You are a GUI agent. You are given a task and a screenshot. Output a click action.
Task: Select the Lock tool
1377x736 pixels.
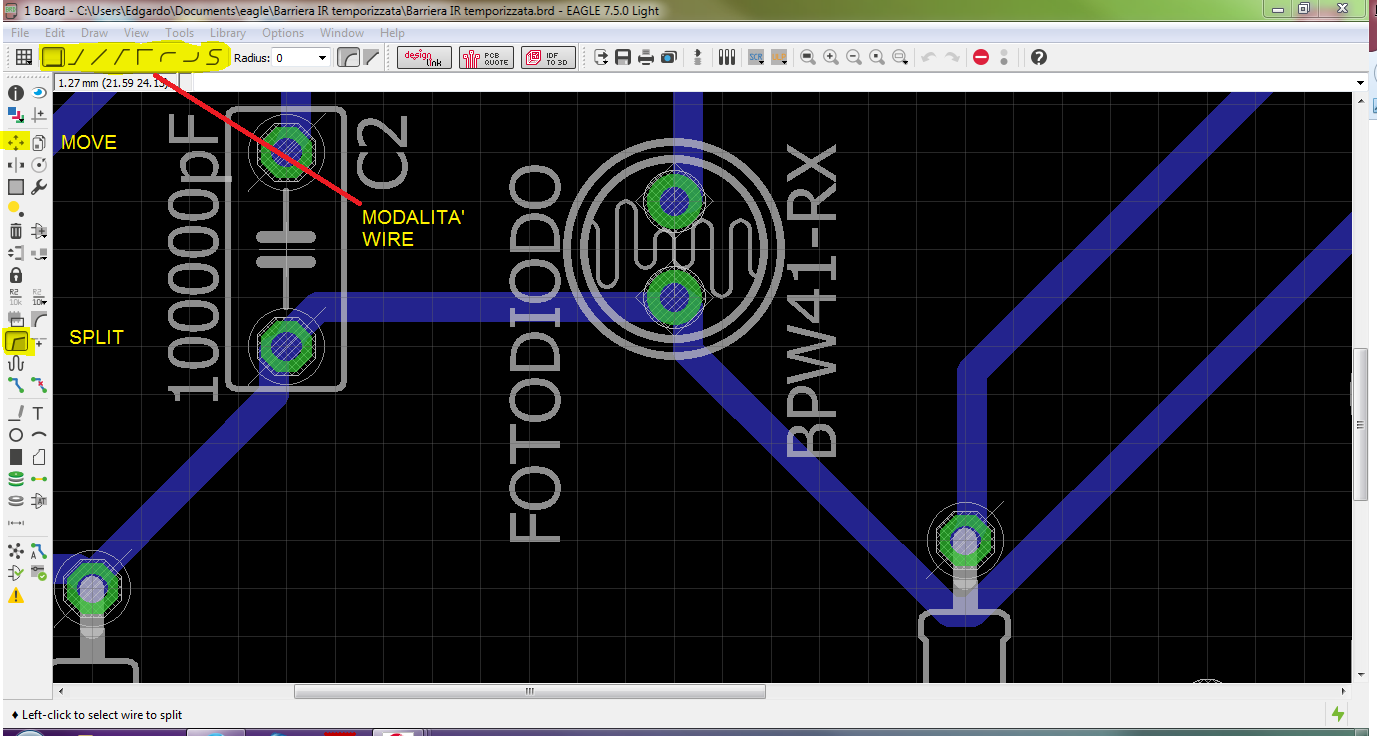click(x=16, y=274)
